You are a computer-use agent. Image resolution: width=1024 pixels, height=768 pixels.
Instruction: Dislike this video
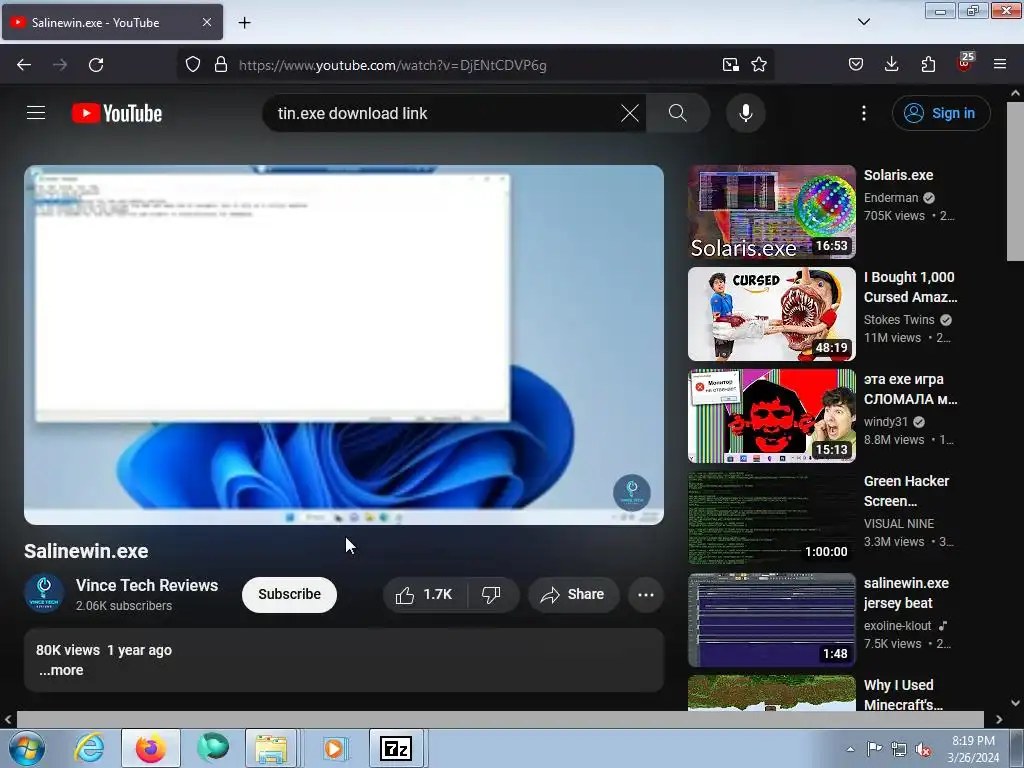[x=492, y=594]
